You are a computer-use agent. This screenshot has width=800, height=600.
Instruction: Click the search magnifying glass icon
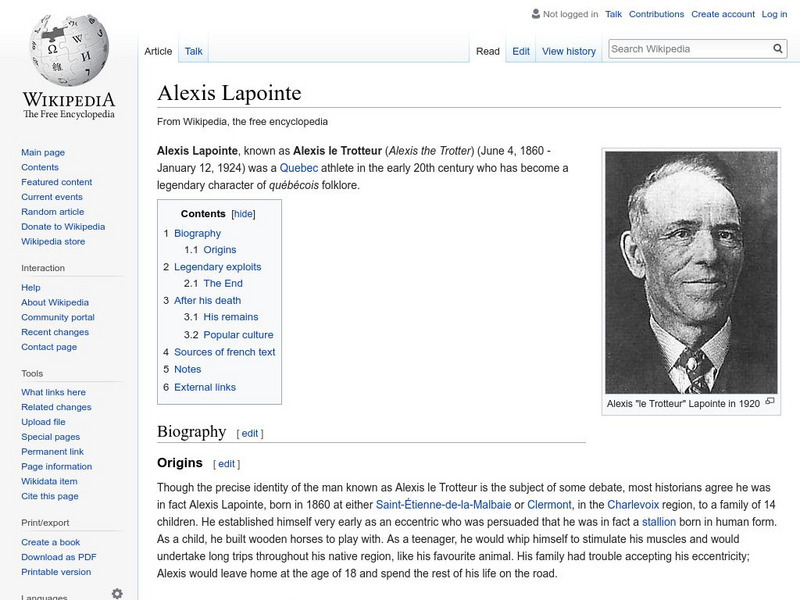[x=777, y=46]
